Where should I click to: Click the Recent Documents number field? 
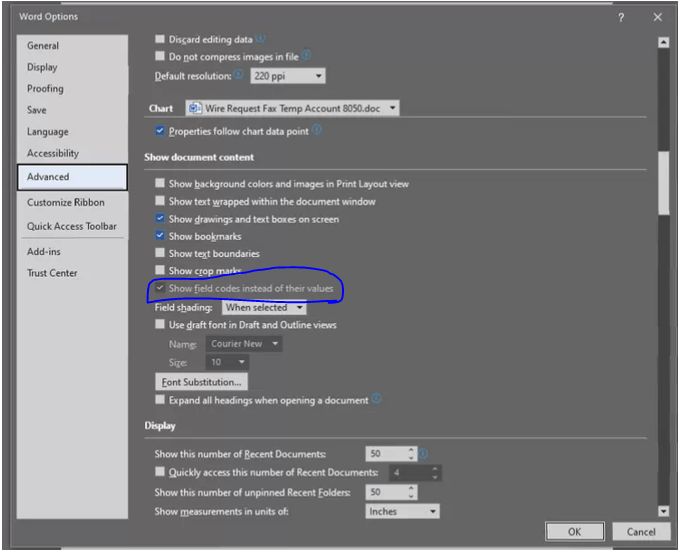coord(386,454)
